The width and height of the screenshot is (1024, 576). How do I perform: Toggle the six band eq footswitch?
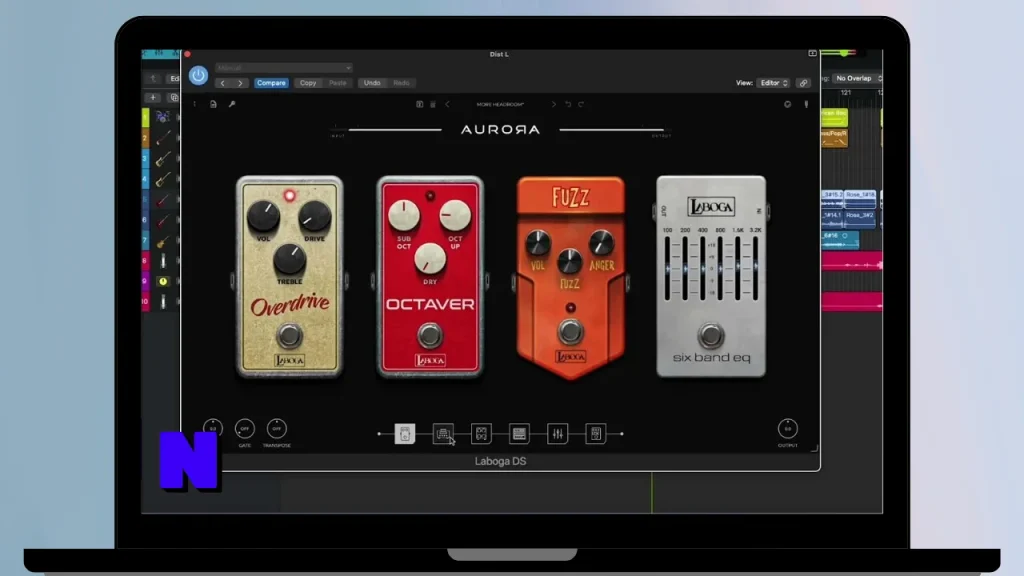point(711,336)
